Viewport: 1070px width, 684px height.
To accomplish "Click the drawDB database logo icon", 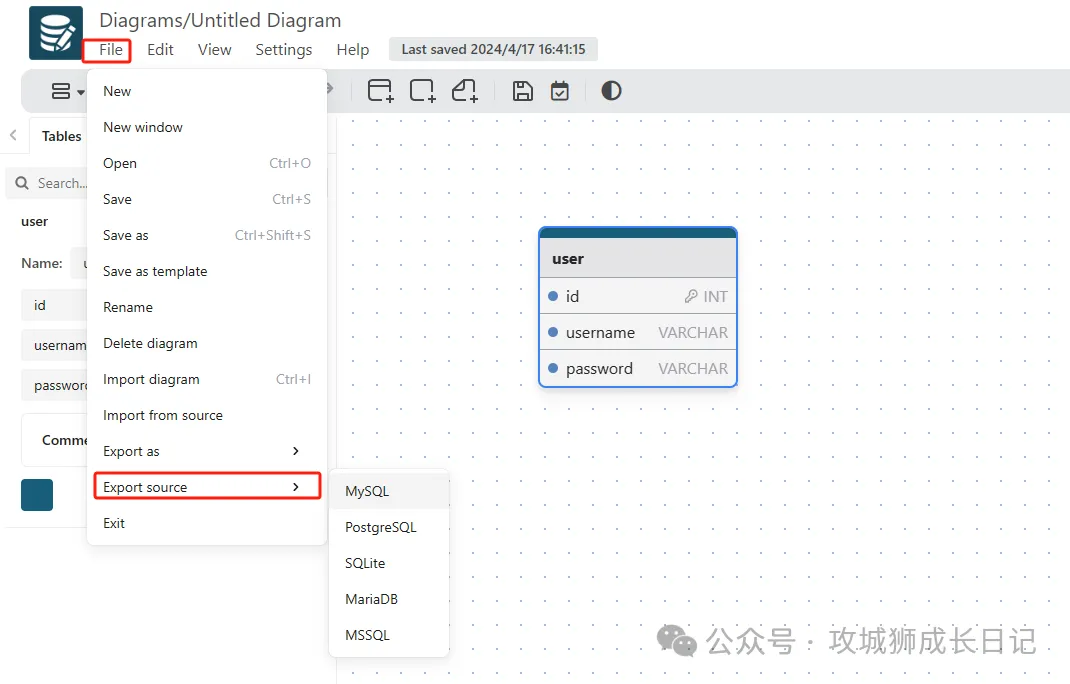I will click(x=56, y=33).
